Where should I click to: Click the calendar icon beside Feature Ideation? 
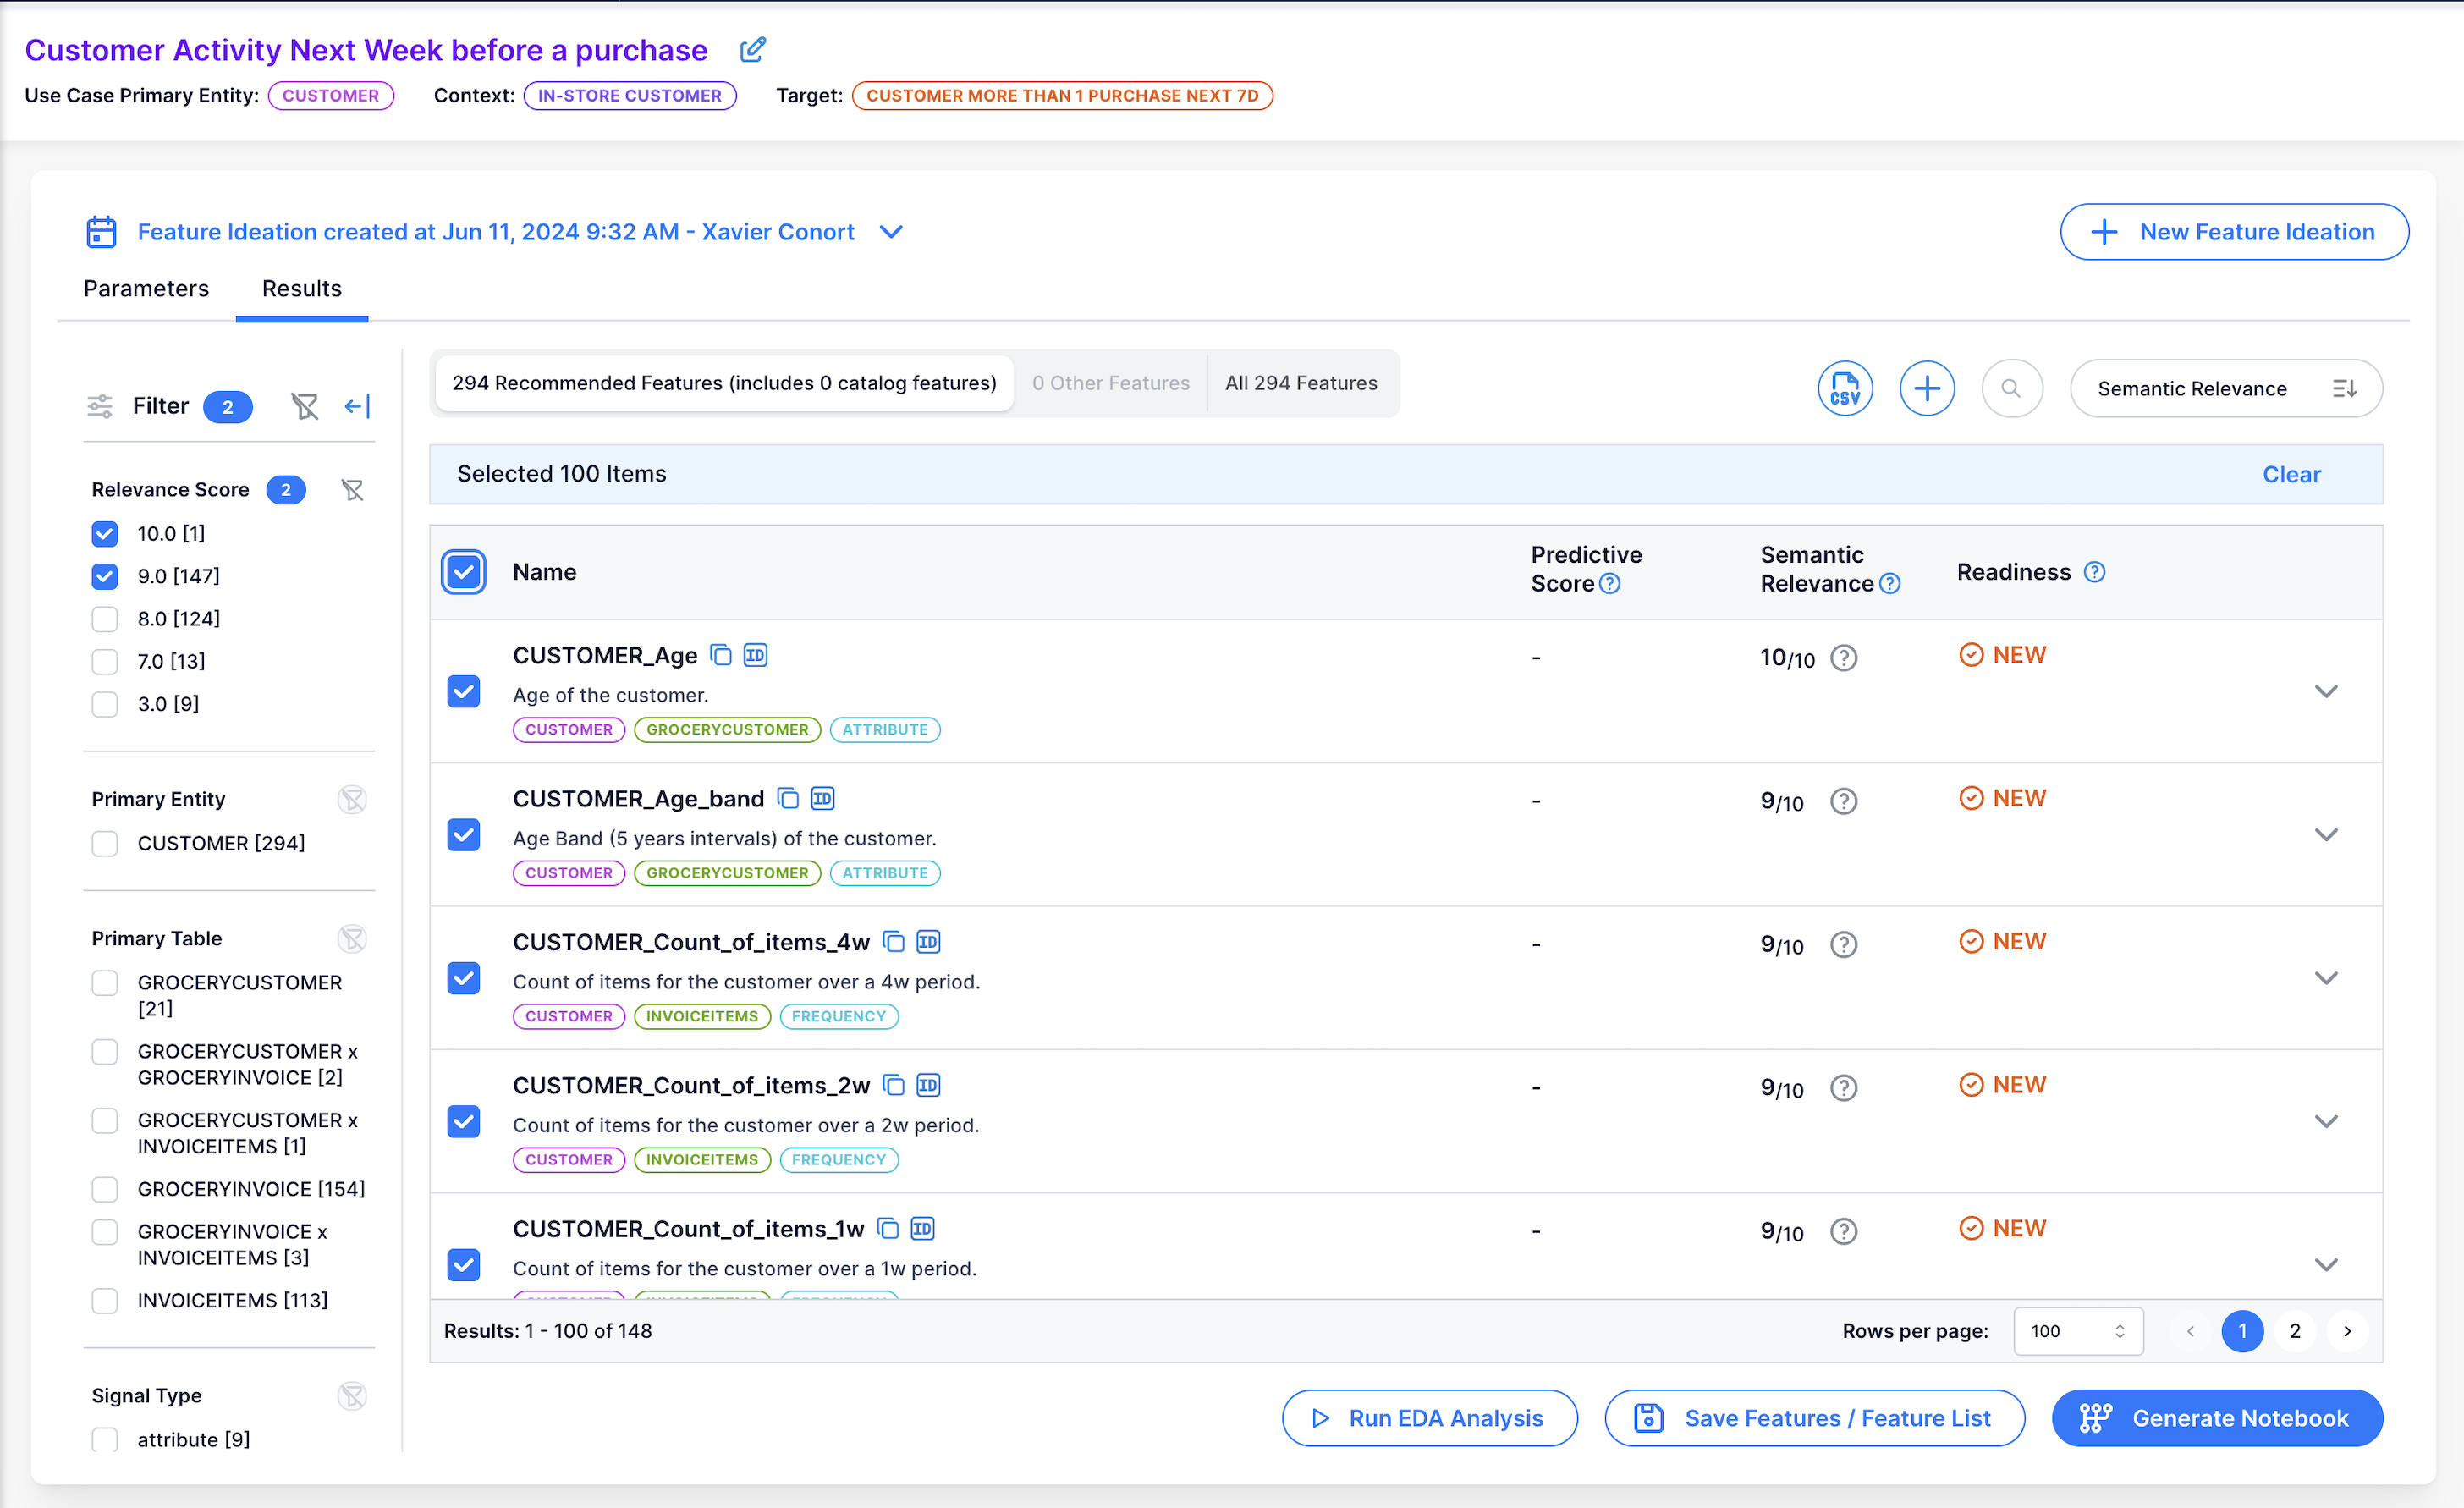coord(101,232)
